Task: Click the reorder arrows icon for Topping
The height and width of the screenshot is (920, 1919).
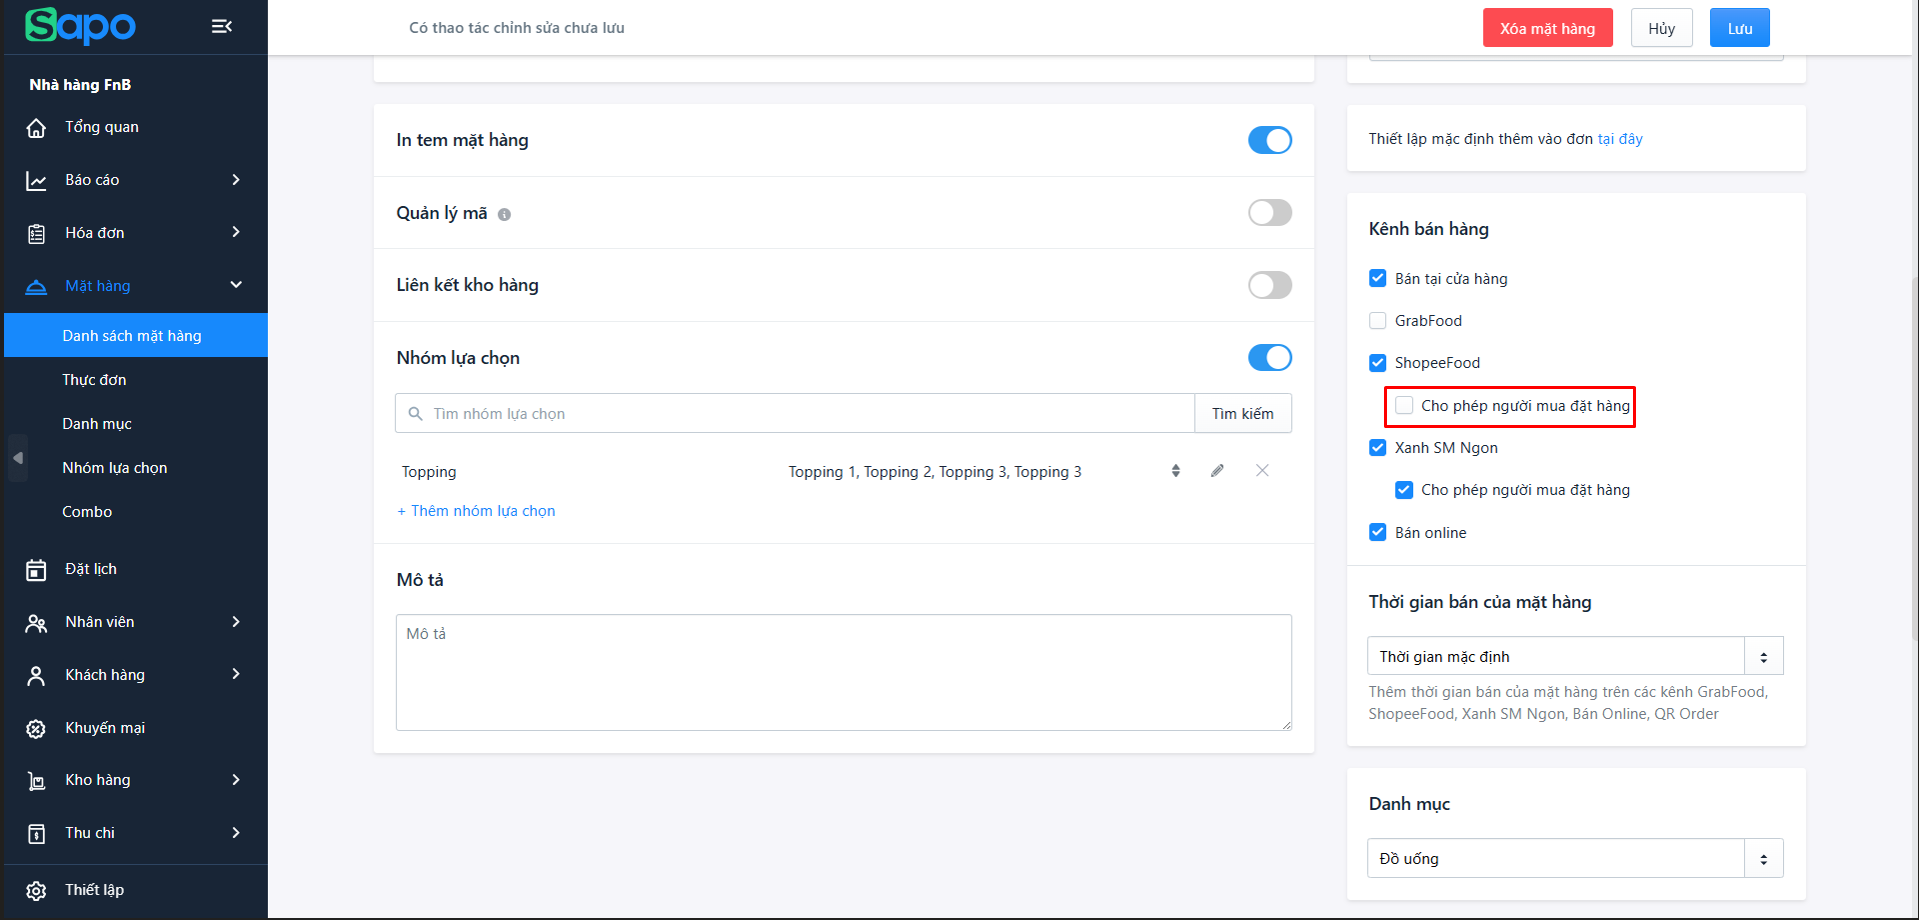Action: (x=1176, y=471)
